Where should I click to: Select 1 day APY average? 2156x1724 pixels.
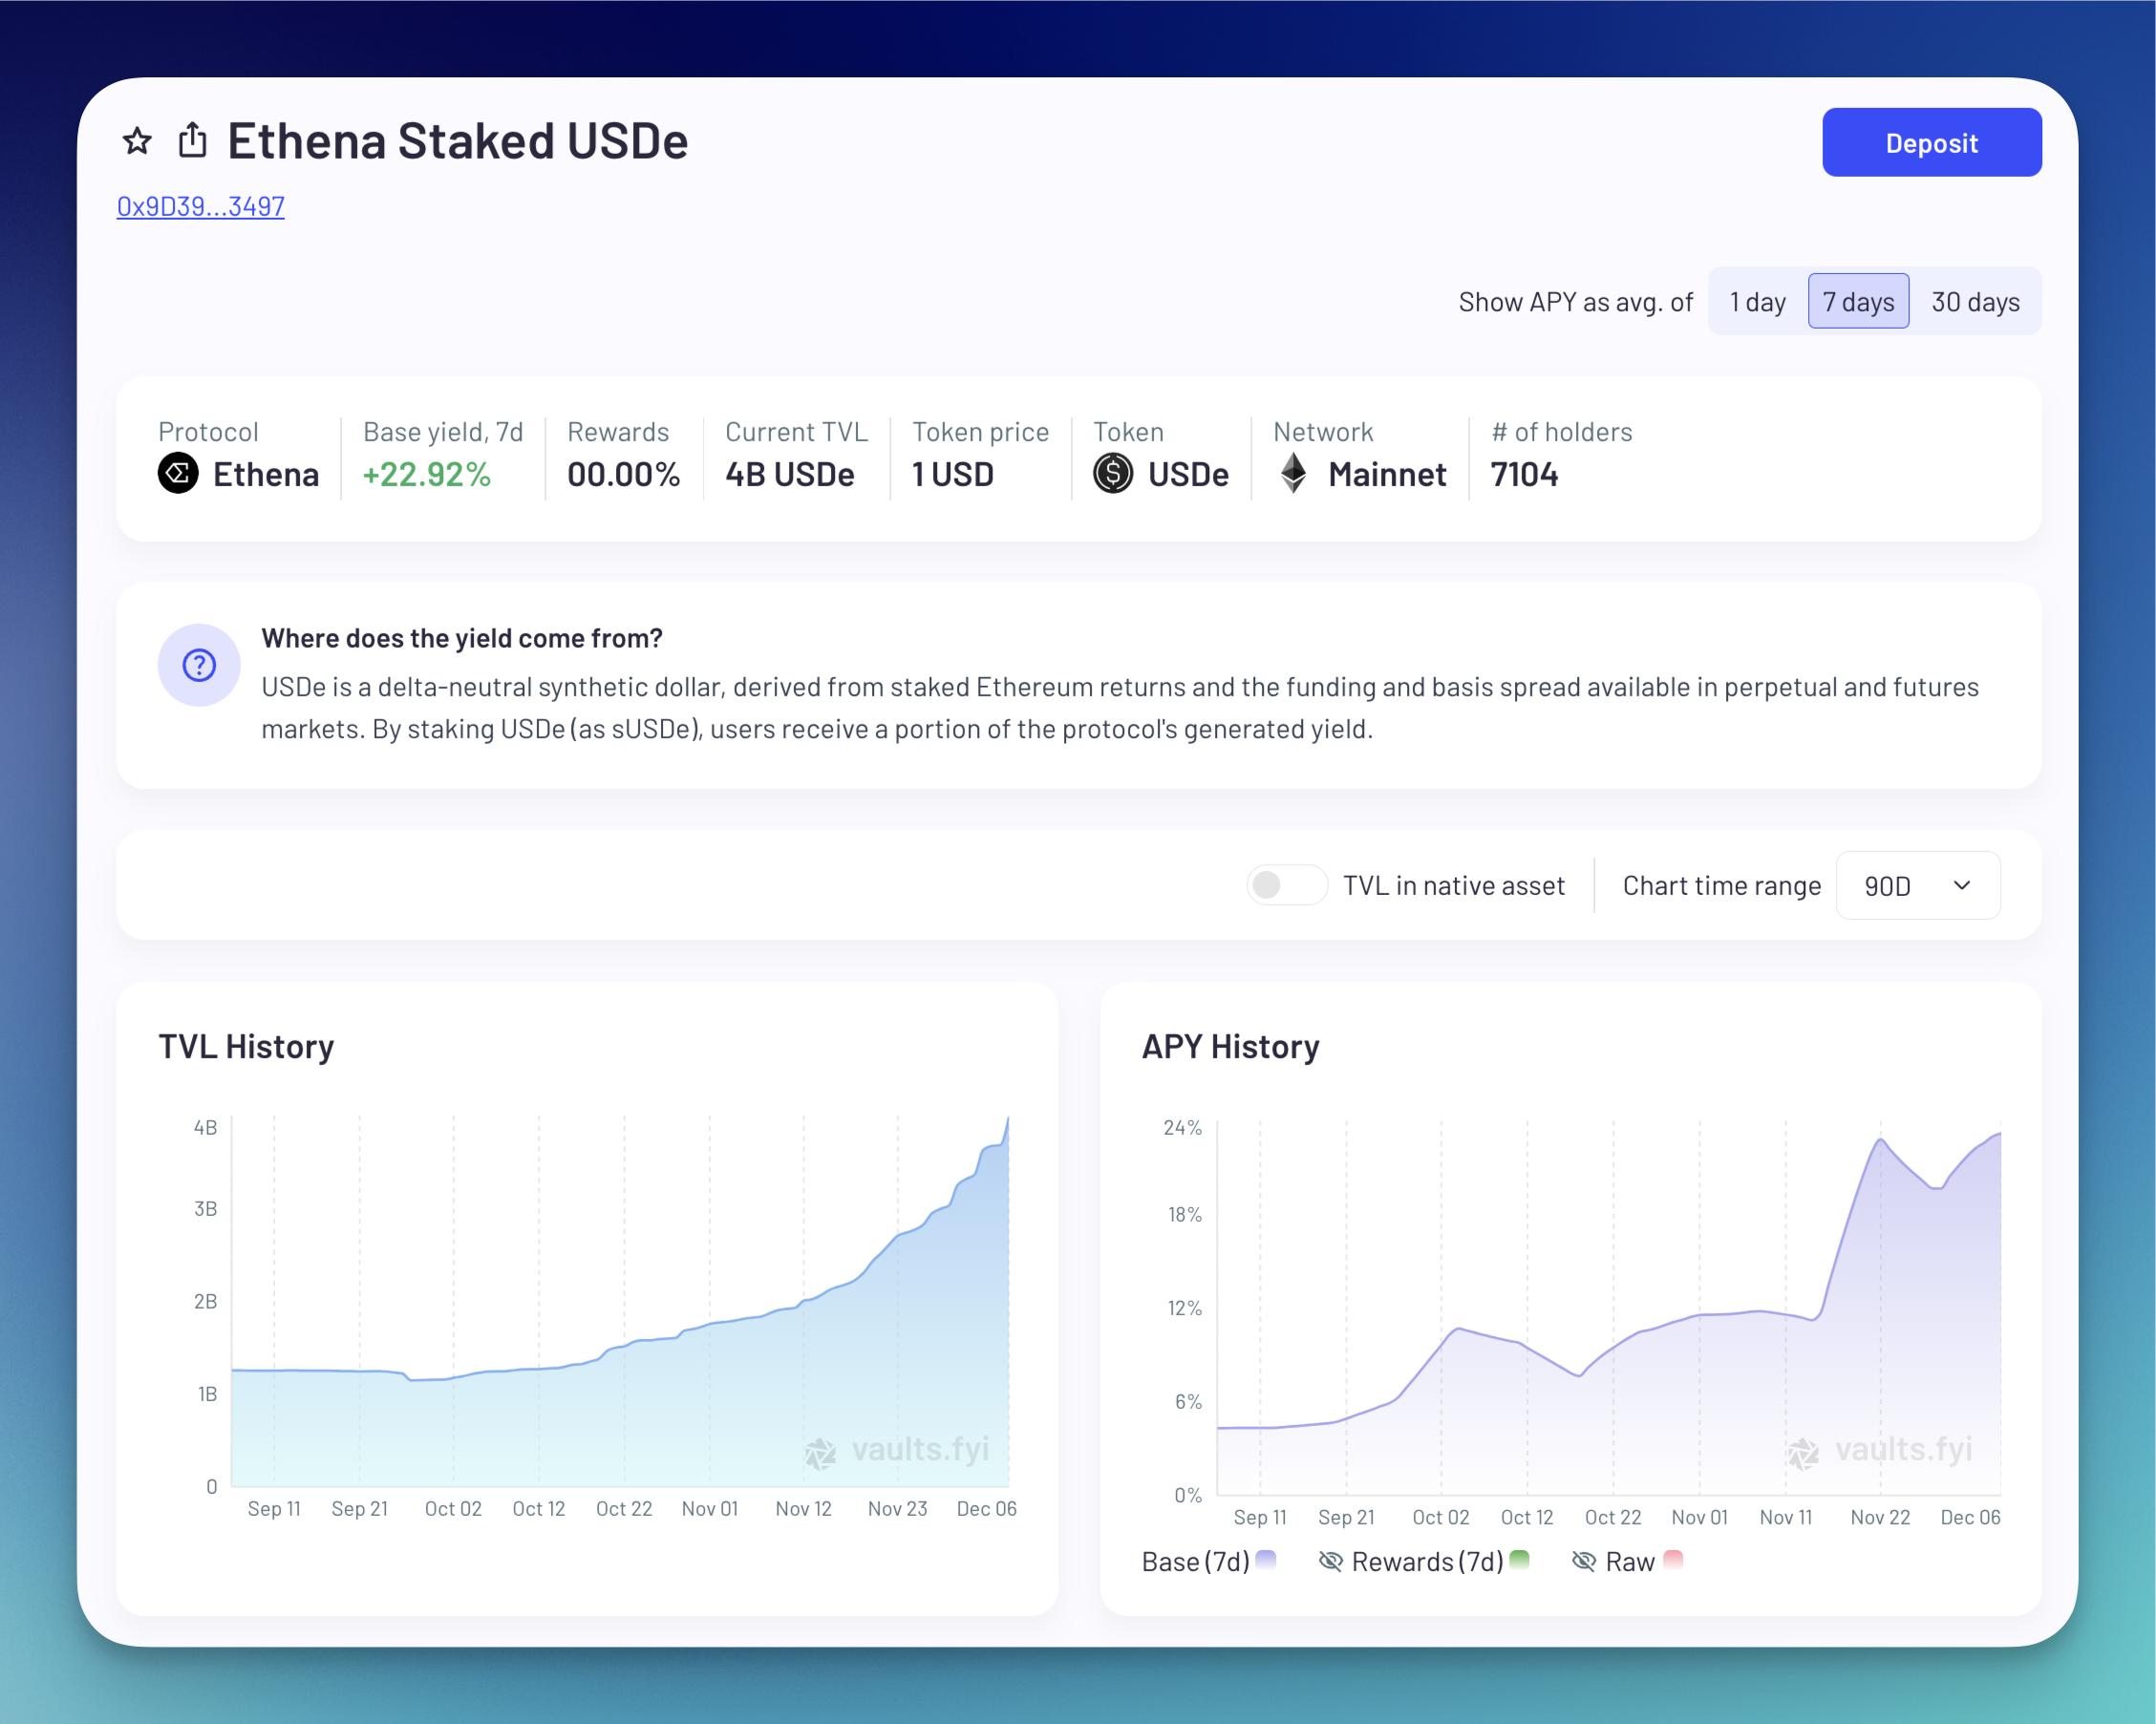pos(1758,302)
